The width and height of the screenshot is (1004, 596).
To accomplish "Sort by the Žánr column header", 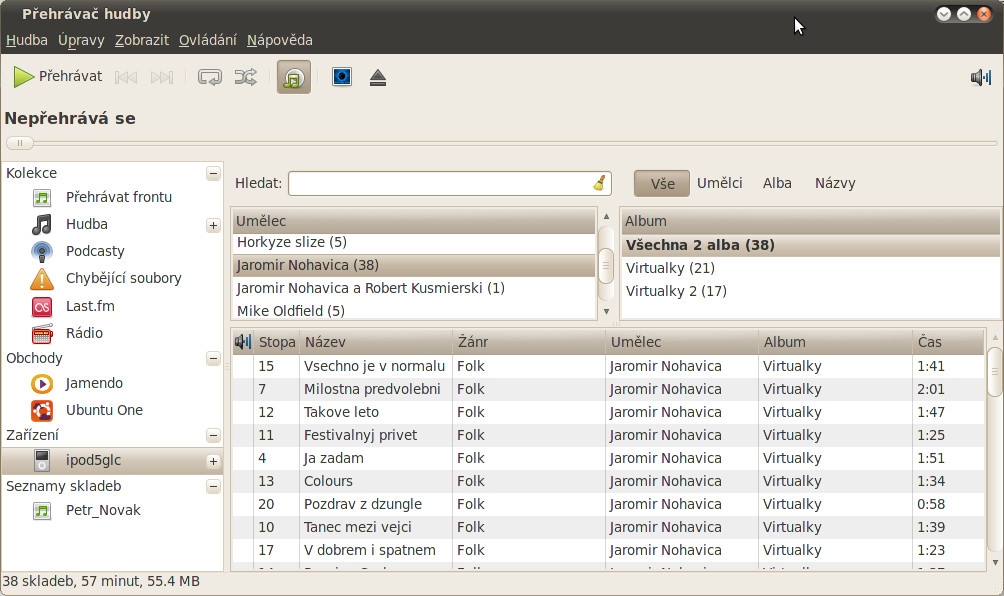I will tap(529, 342).
